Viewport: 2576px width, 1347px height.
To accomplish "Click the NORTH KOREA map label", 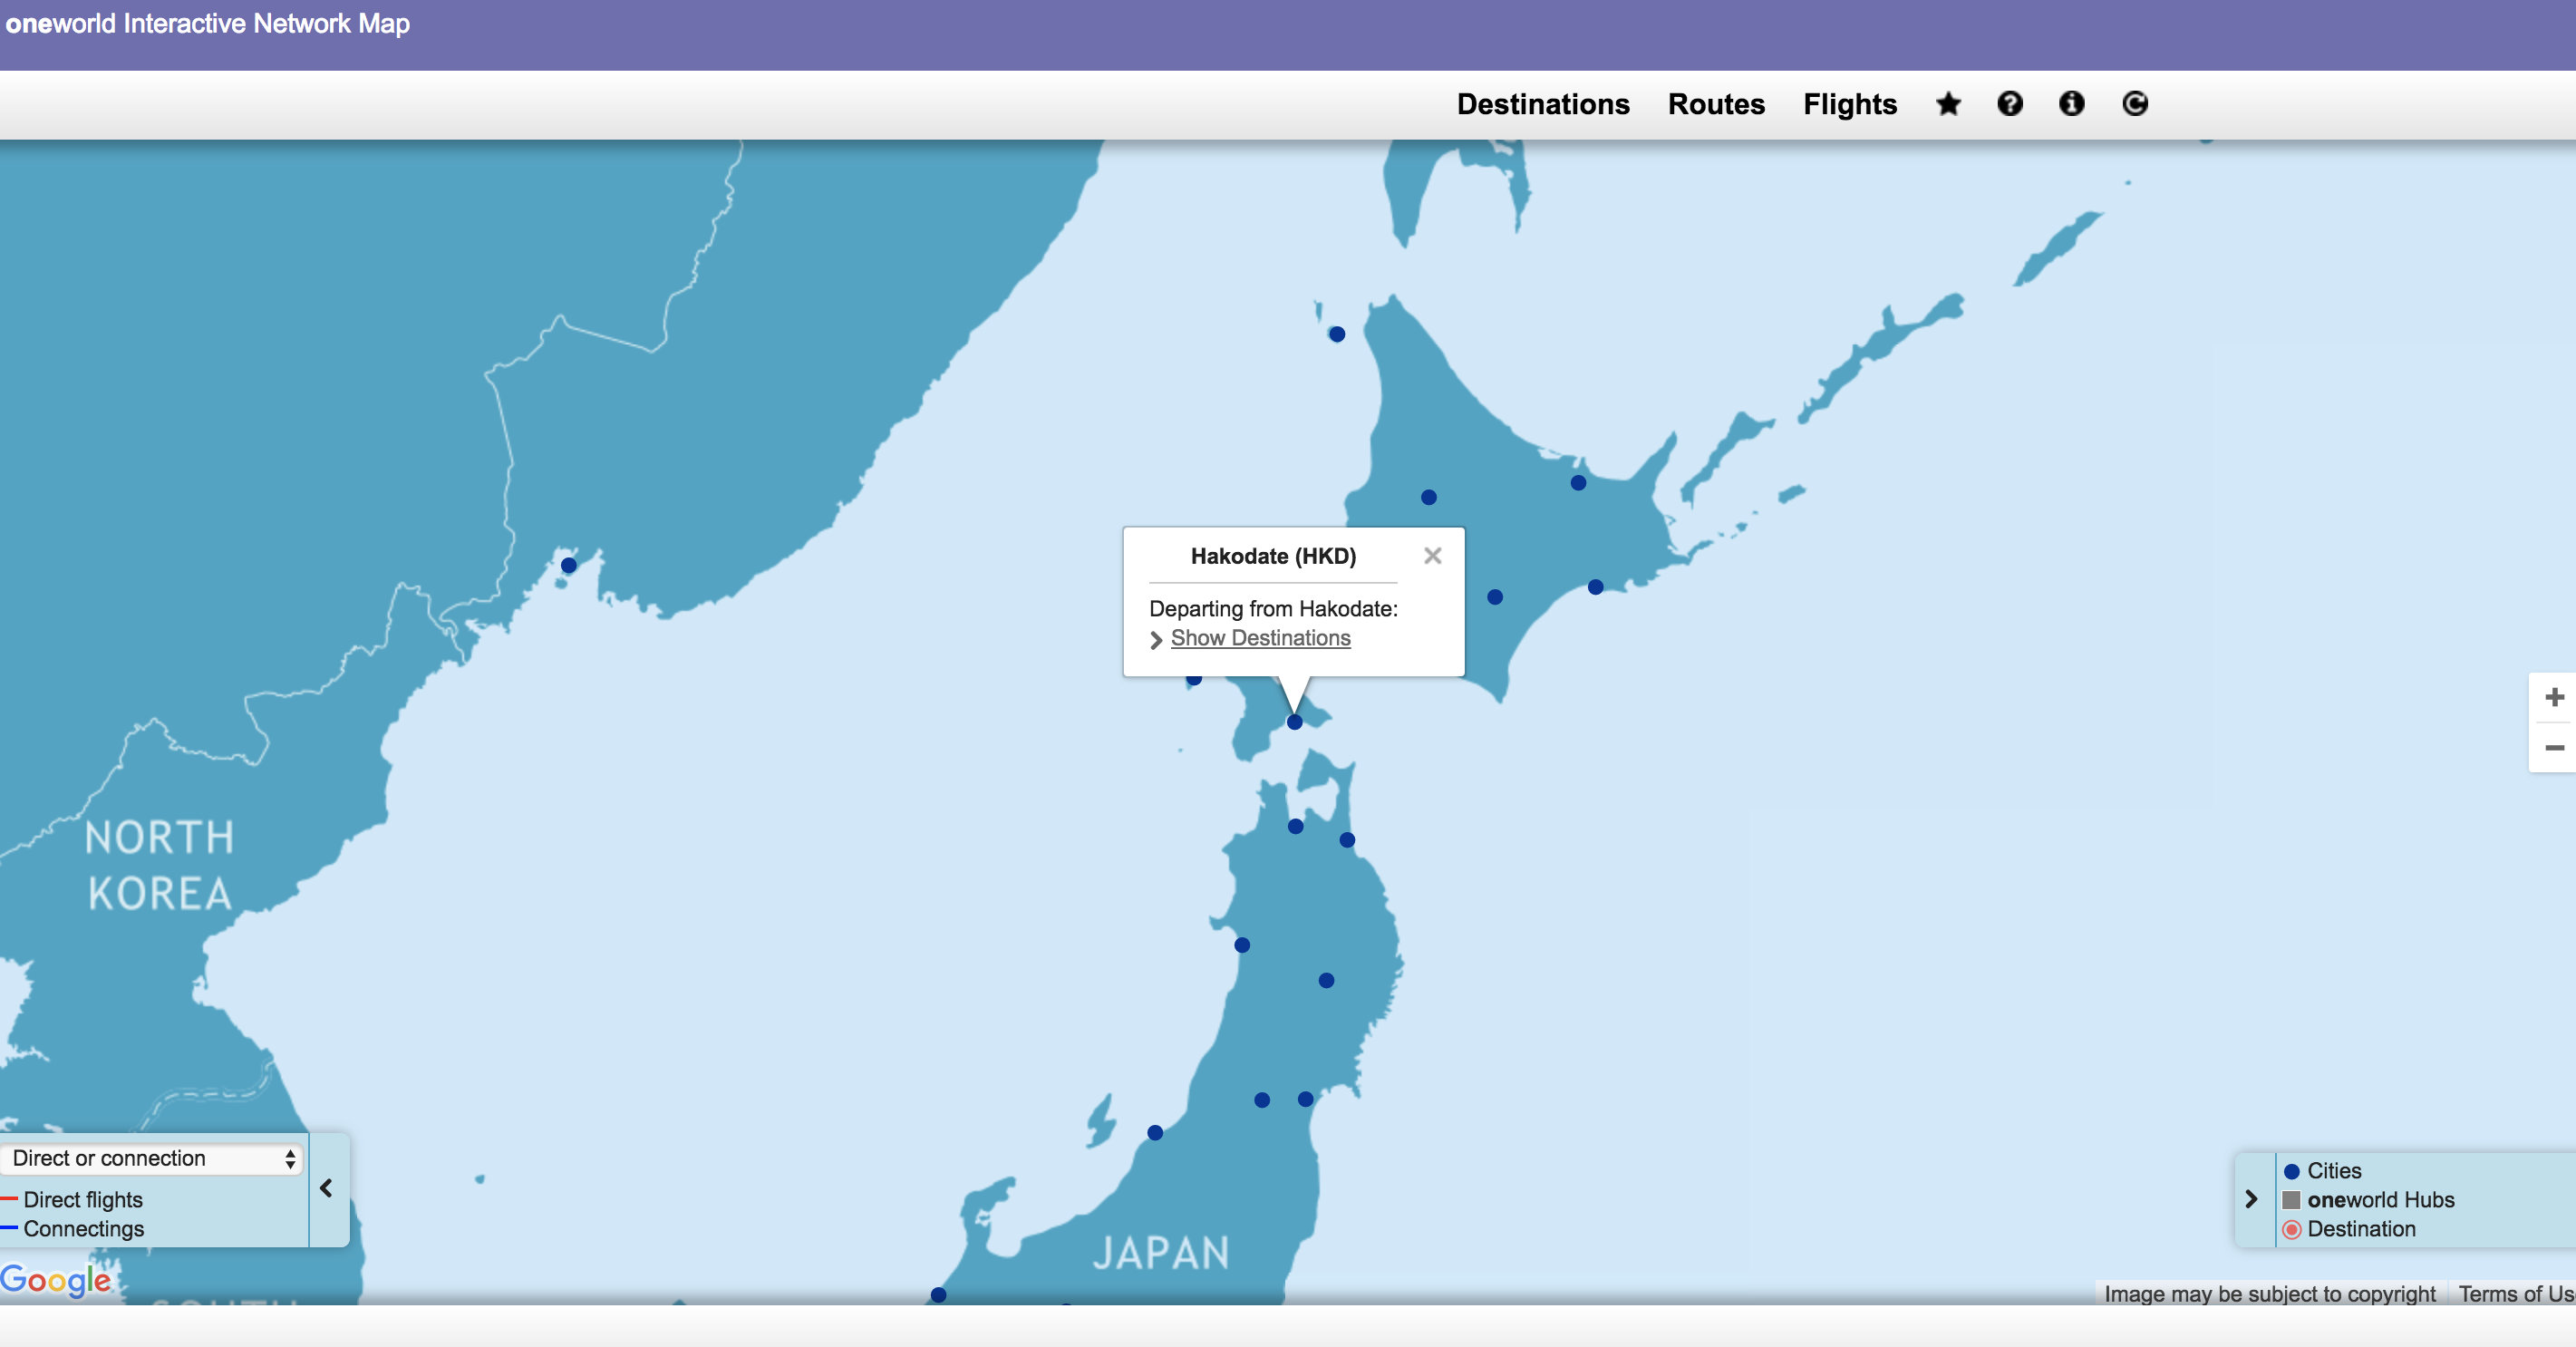I will (159, 865).
